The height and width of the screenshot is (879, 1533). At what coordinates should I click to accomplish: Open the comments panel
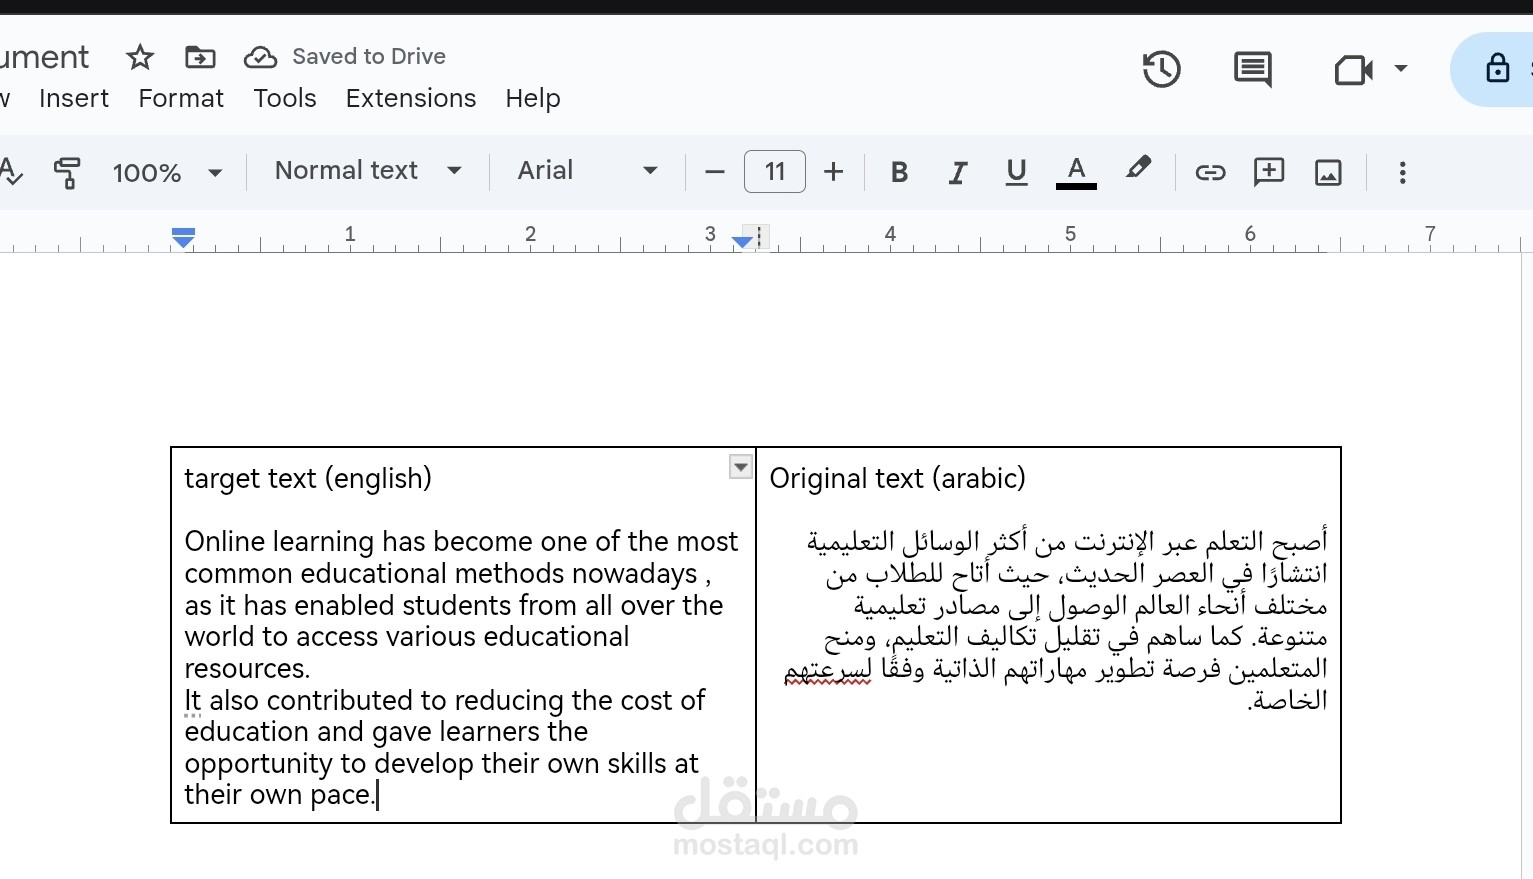click(1251, 70)
